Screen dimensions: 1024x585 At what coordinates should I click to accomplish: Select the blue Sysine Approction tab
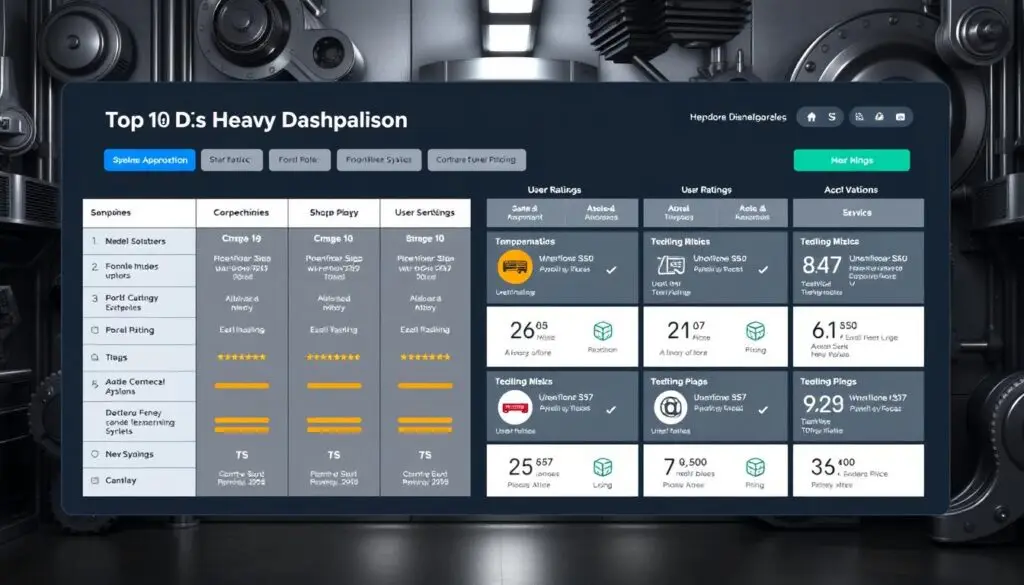[149, 160]
